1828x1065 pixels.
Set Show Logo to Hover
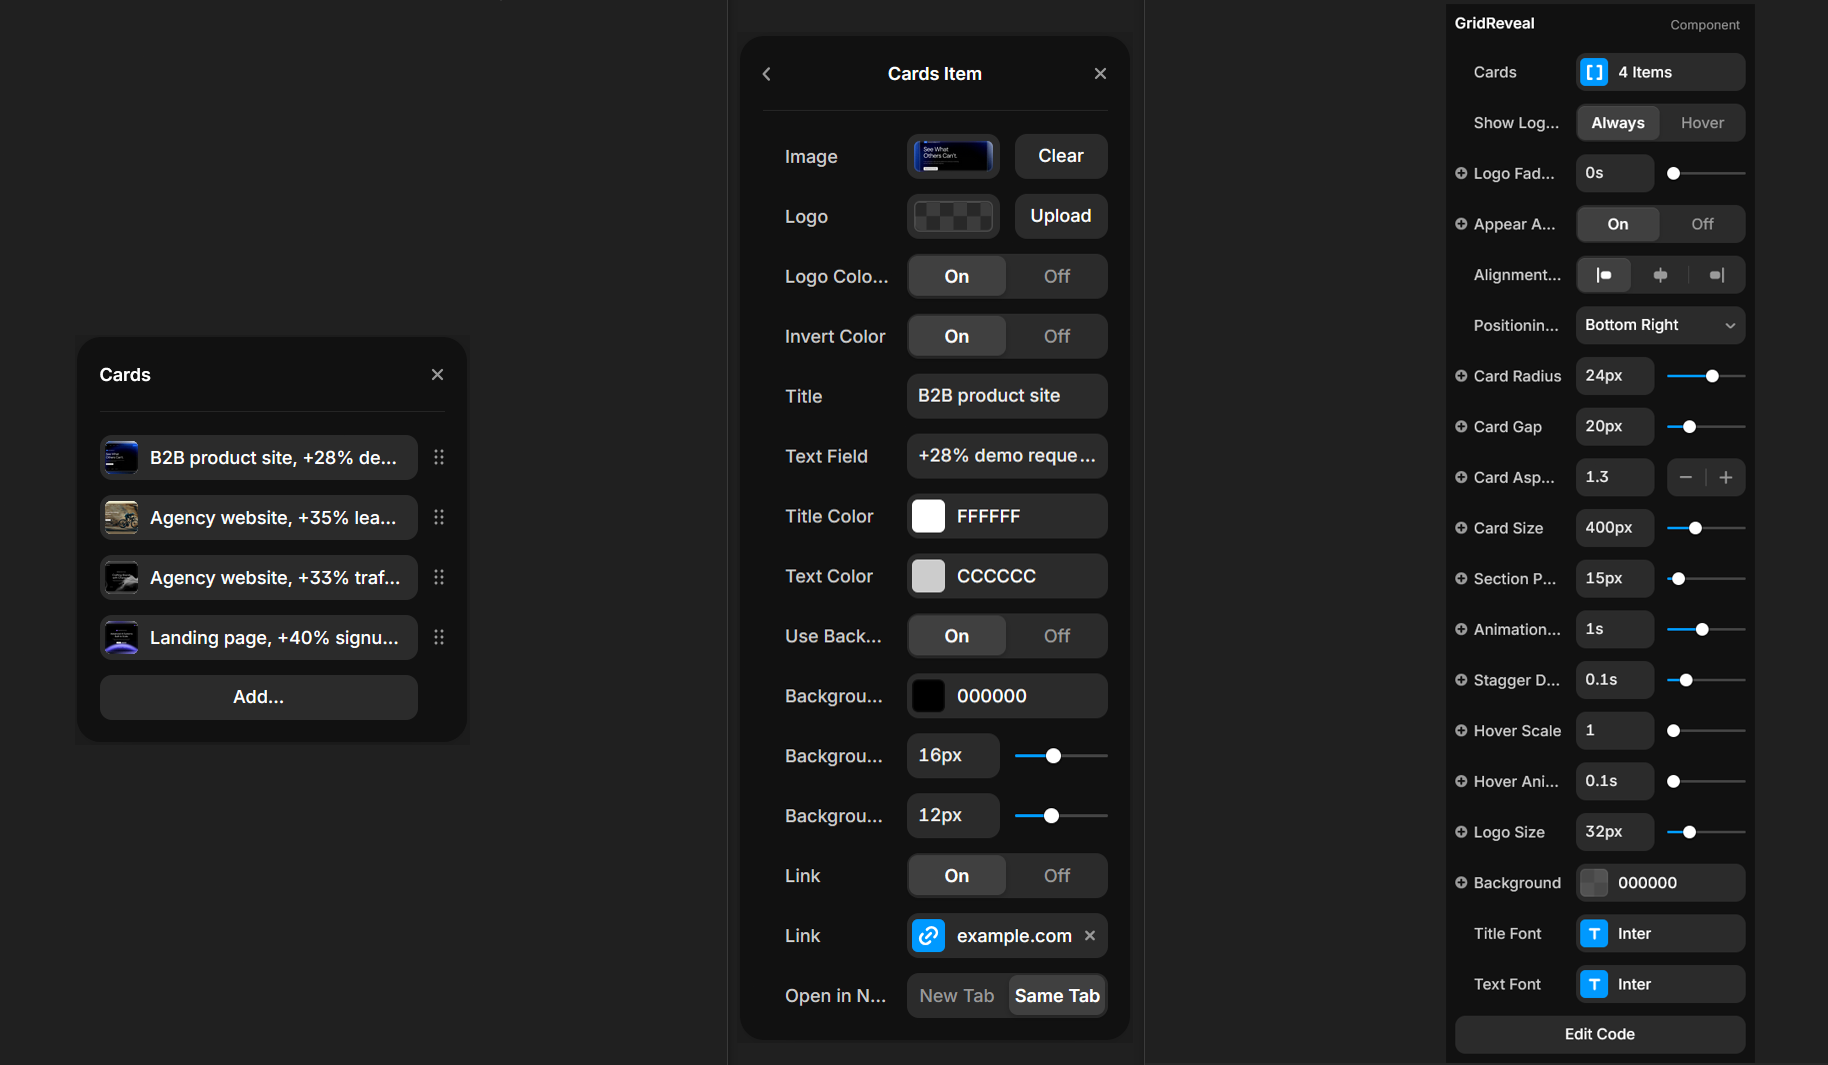click(1702, 123)
